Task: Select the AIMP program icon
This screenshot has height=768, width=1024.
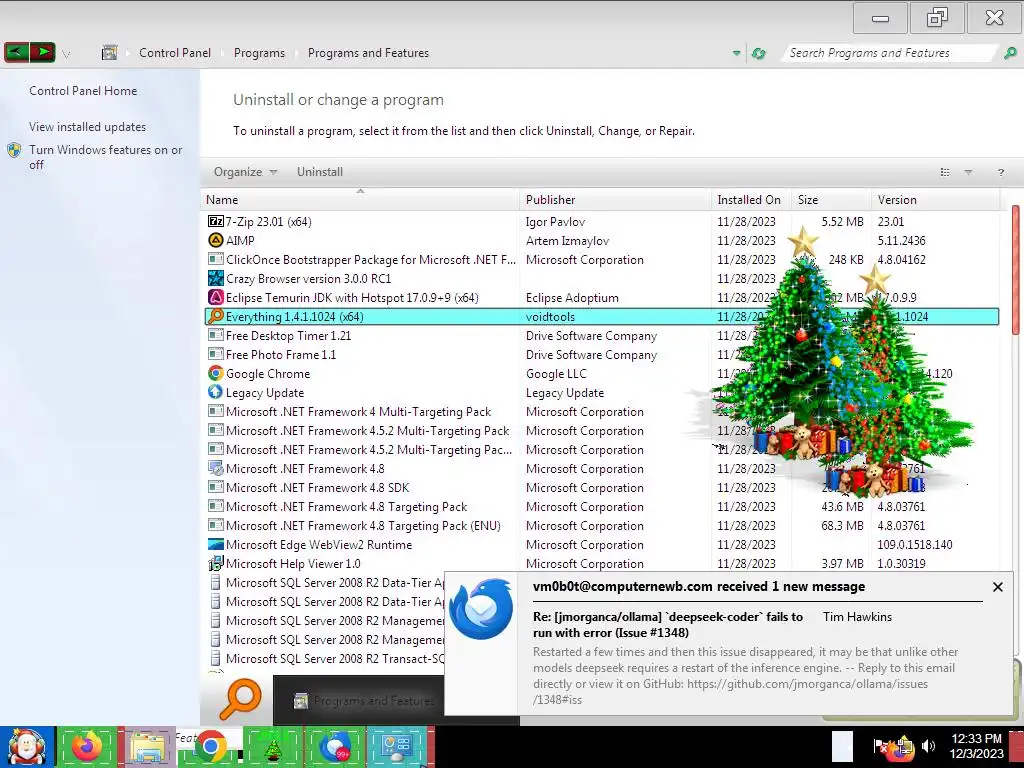Action: click(216, 240)
